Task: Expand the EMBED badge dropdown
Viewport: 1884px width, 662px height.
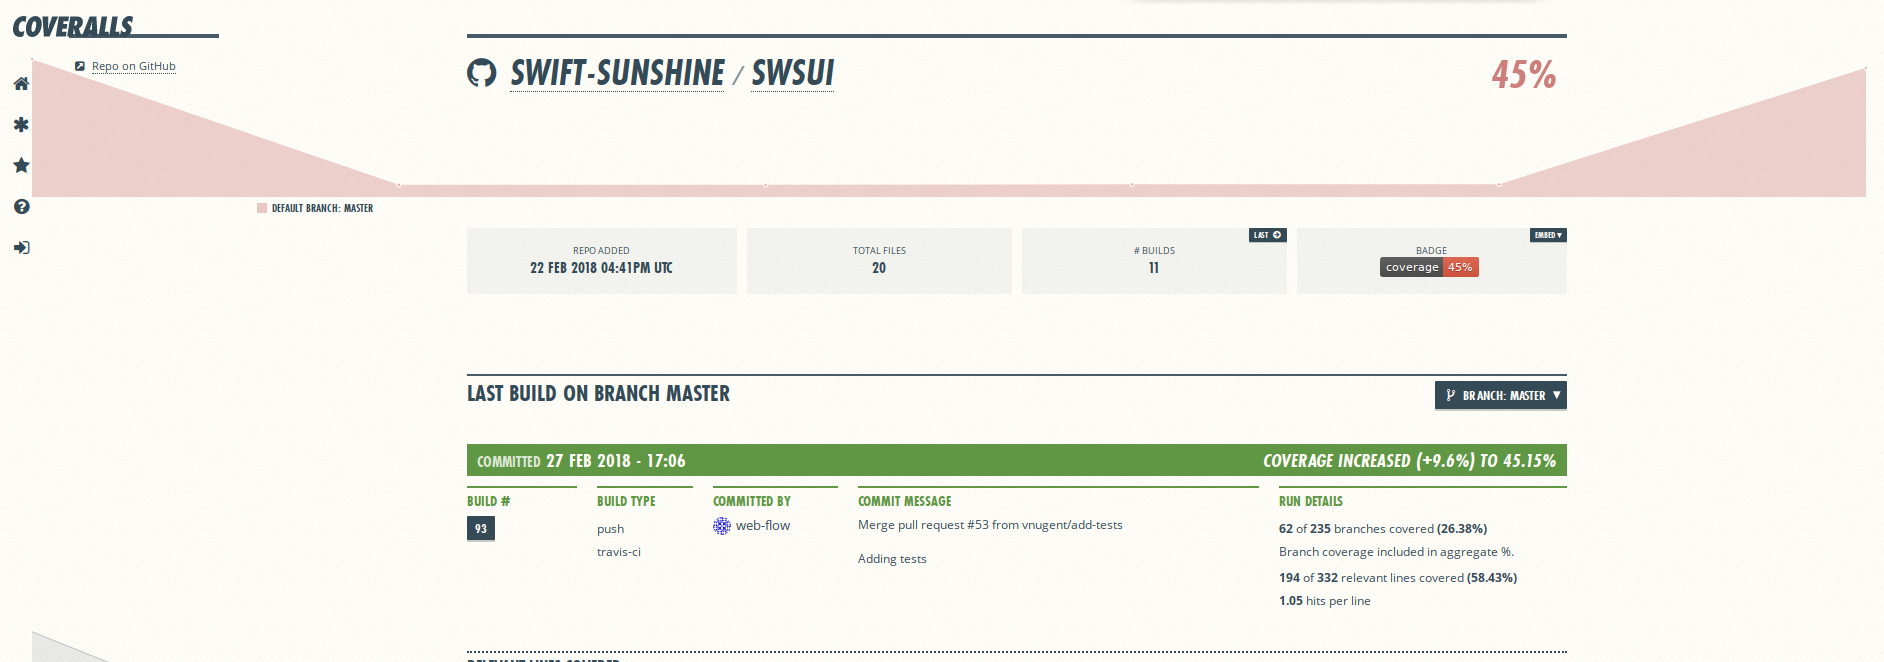Action: (x=1548, y=235)
